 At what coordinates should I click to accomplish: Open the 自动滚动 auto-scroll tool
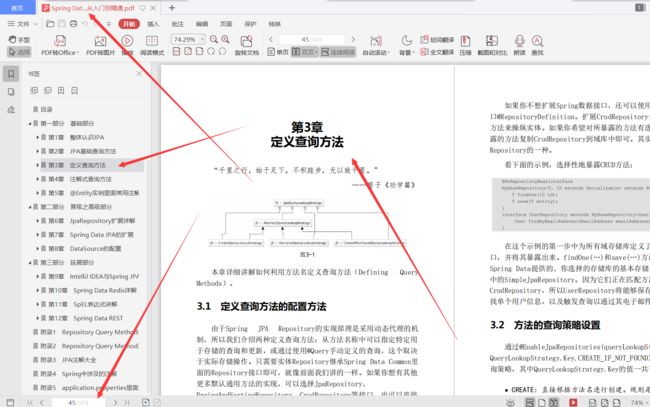click(x=376, y=46)
